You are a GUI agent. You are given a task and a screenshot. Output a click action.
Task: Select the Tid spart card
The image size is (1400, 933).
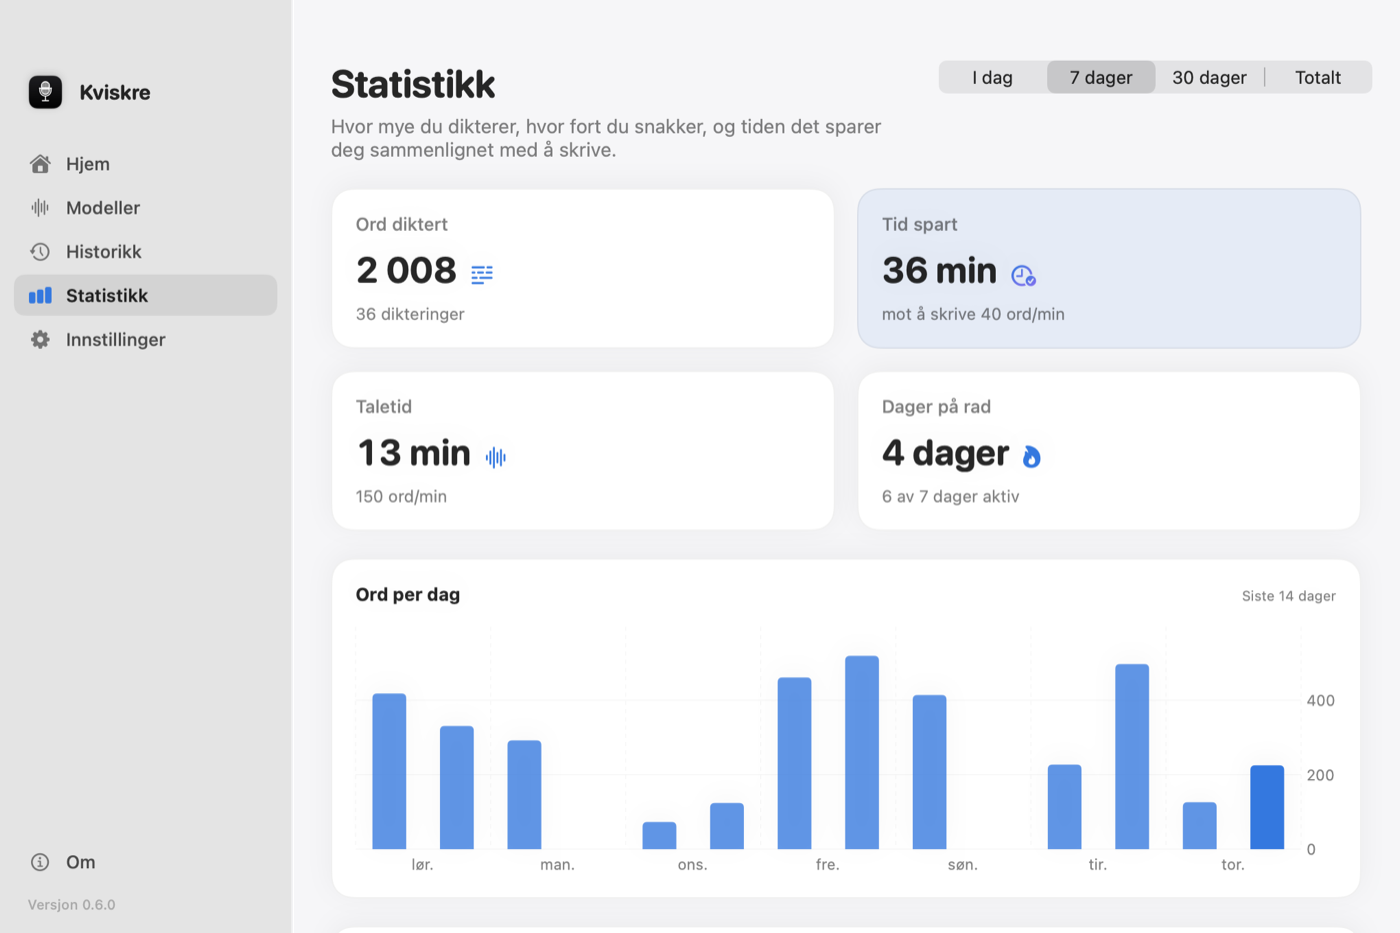(x=1109, y=269)
